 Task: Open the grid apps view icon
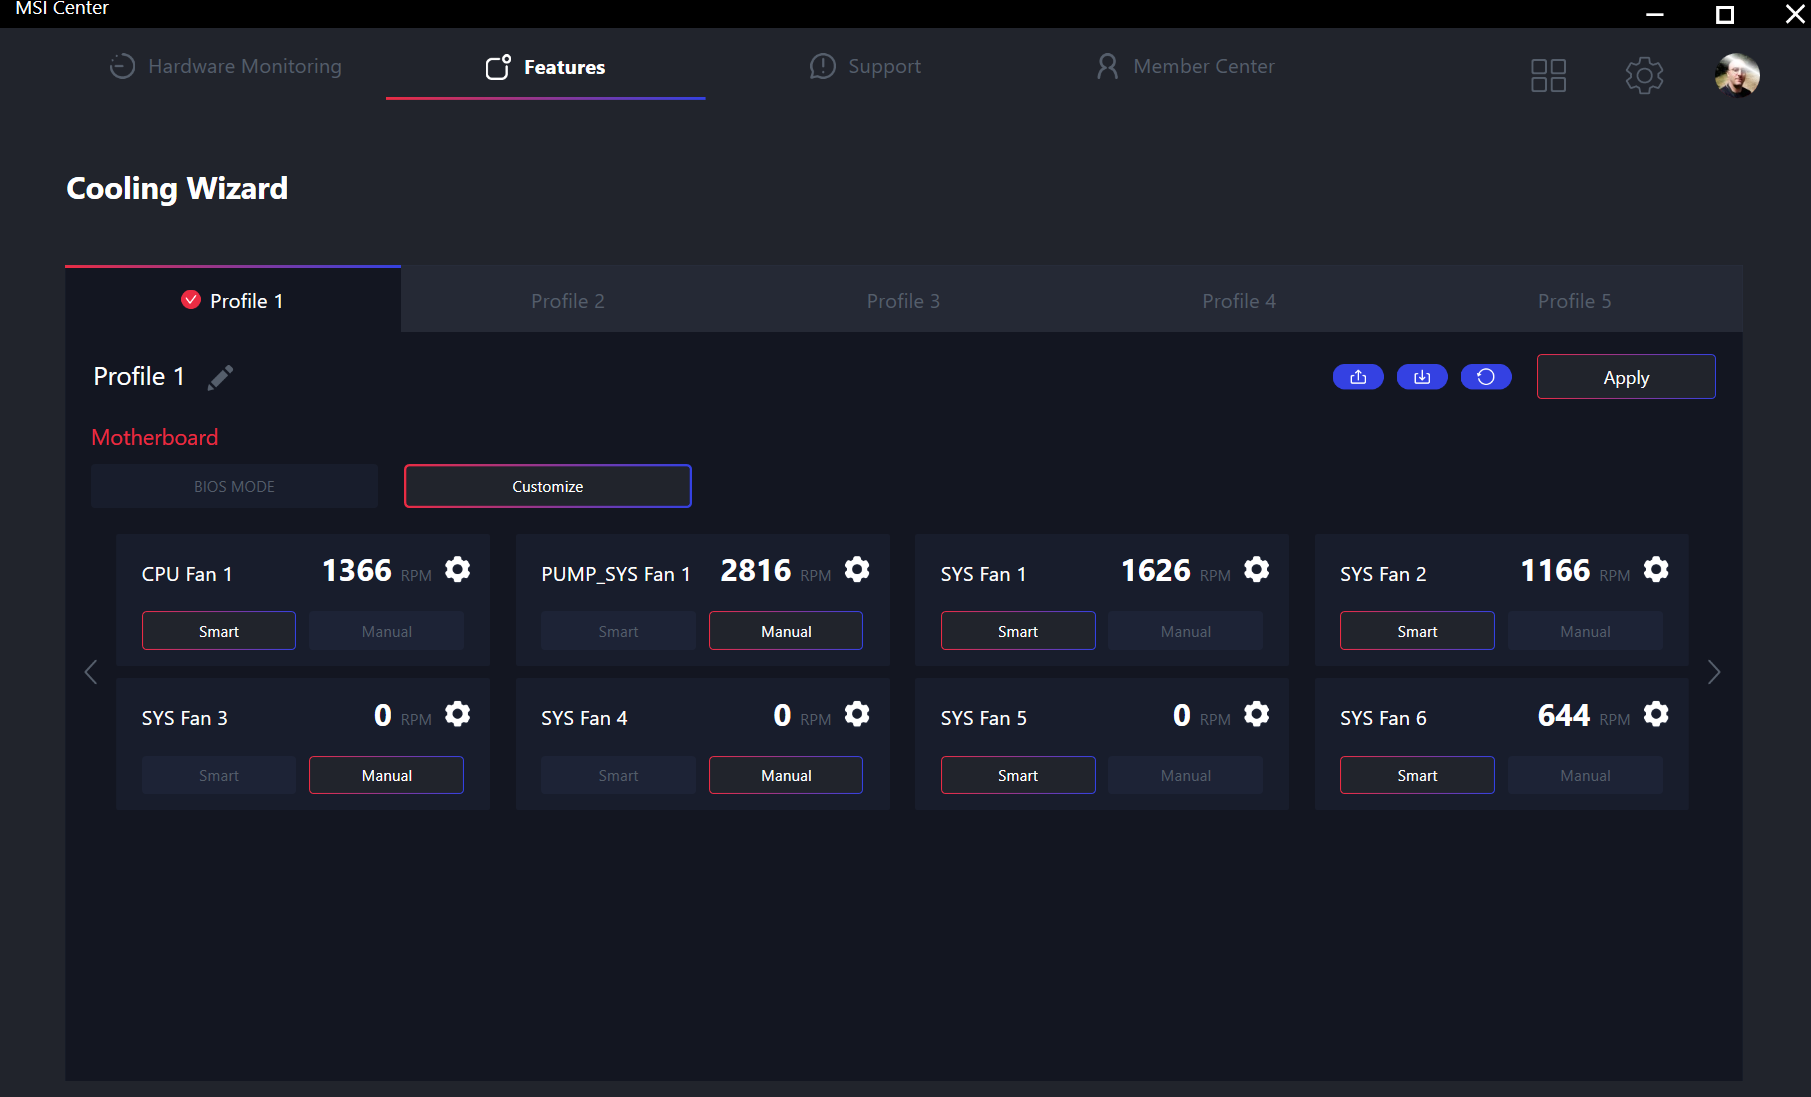click(x=1548, y=75)
